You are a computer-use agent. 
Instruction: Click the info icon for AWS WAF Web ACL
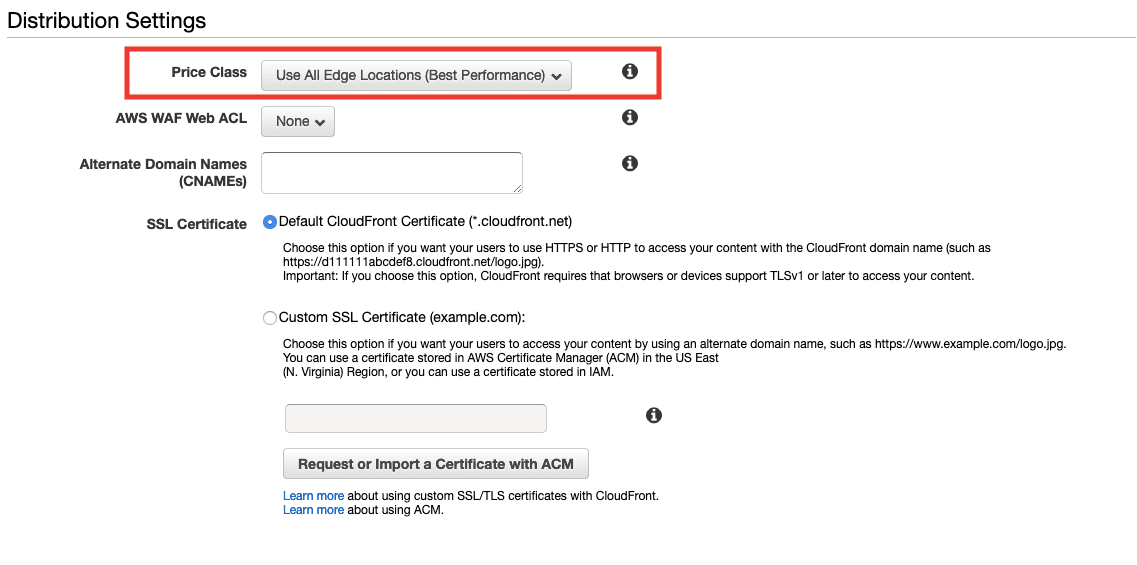pyautogui.click(x=630, y=118)
